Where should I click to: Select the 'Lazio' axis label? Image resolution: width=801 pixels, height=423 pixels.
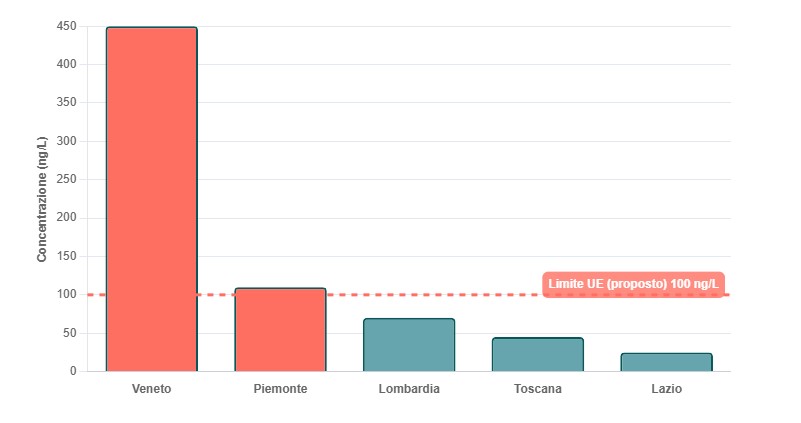coord(666,388)
